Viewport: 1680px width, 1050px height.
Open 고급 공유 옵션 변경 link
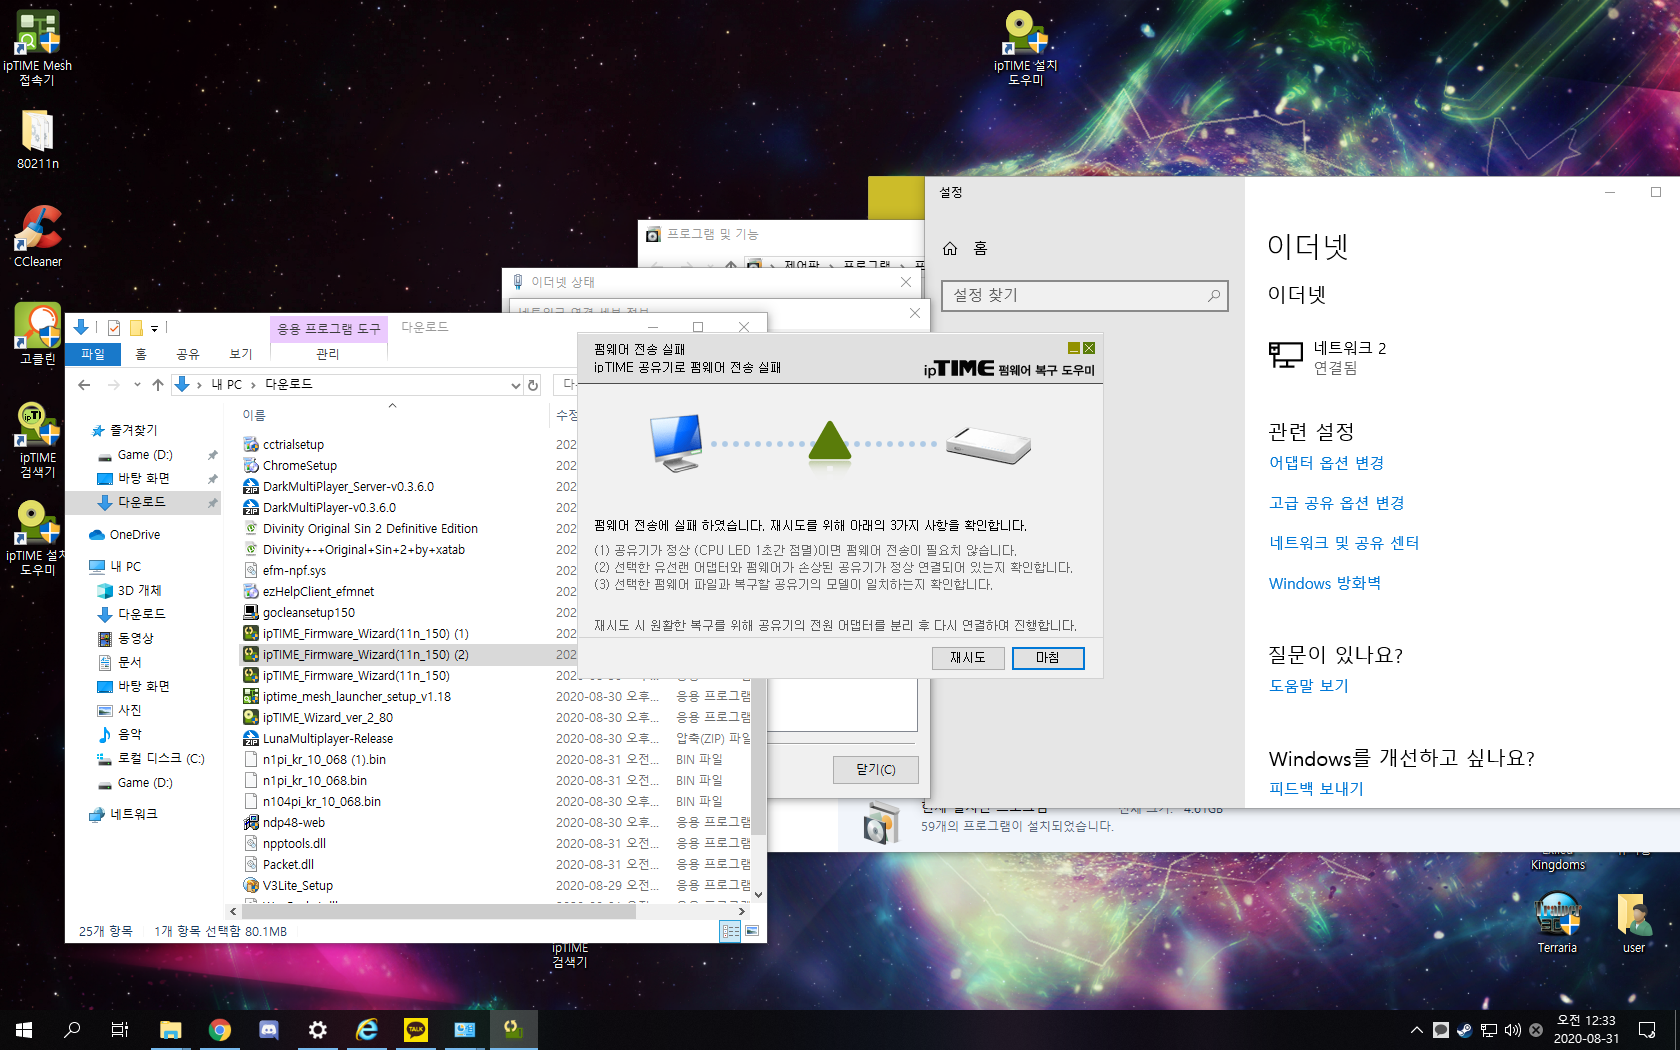point(1337,503)
